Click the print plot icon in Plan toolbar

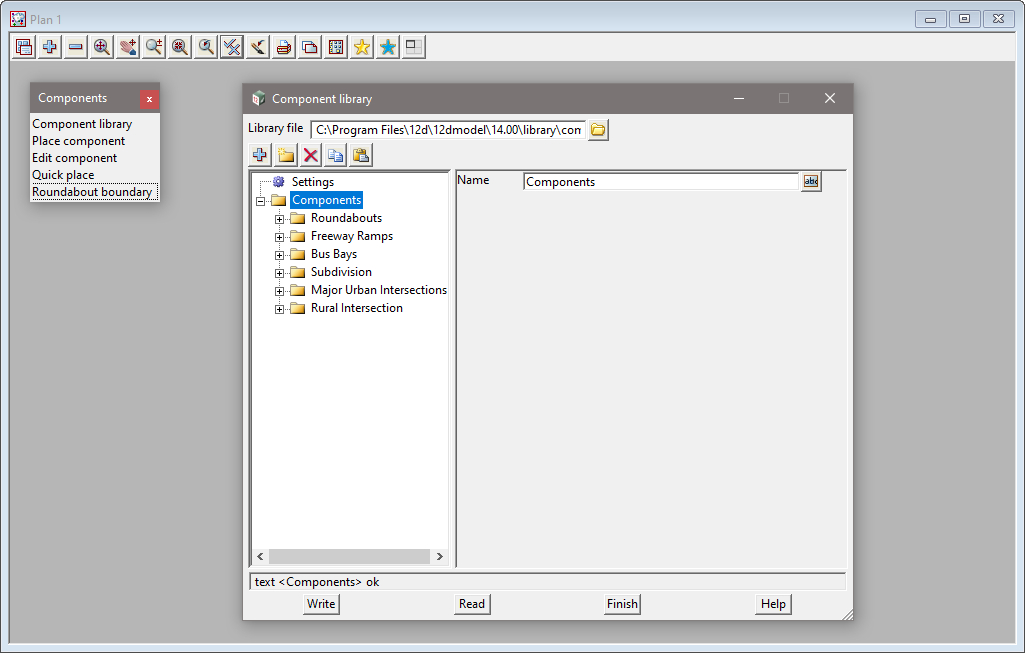pyautogui.click(x=284, y=47)
